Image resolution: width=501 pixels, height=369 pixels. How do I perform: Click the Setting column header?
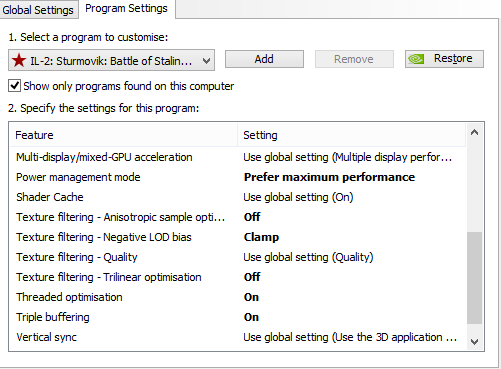[351, 135]
